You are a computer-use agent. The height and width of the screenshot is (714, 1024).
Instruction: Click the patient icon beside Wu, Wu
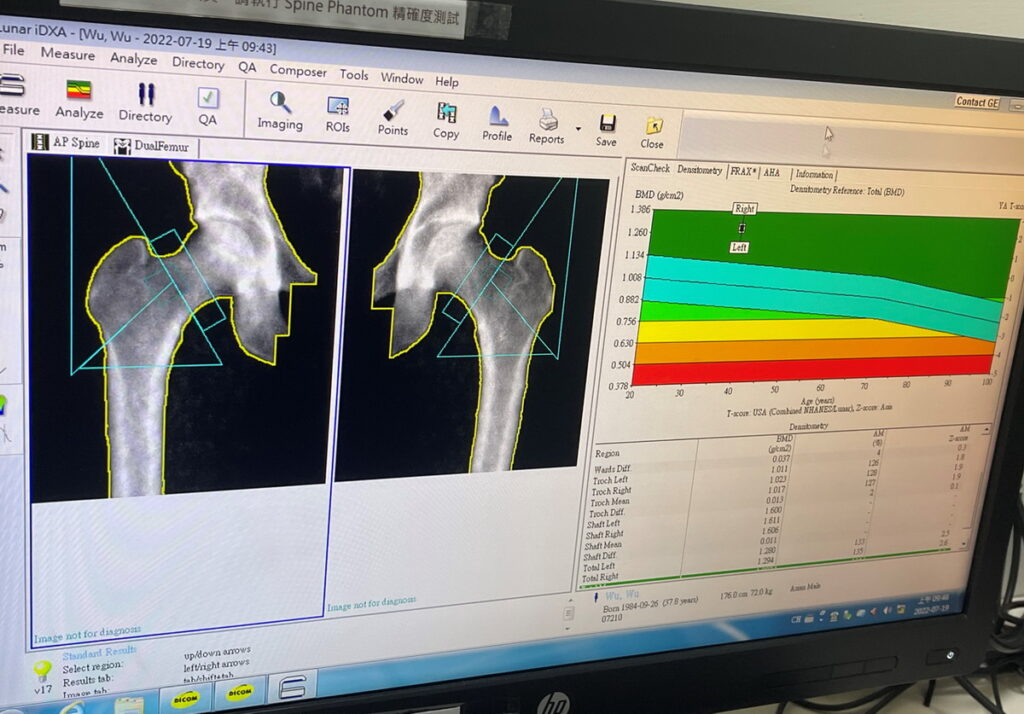596,597
